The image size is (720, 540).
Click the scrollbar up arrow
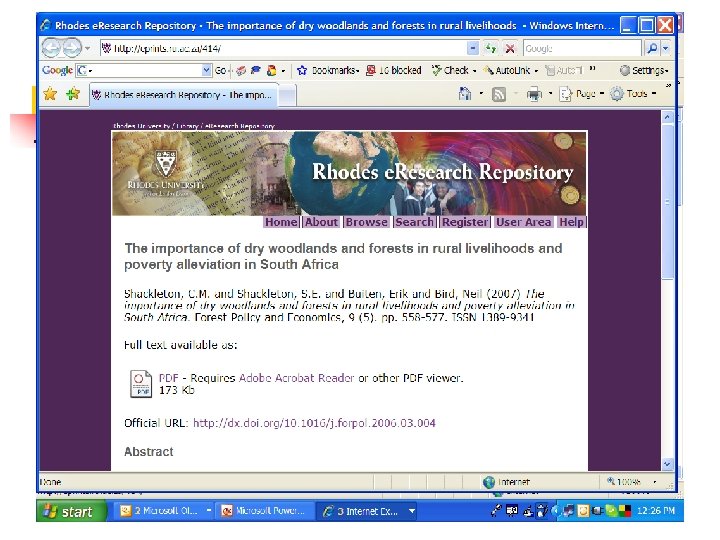(667, 117)
